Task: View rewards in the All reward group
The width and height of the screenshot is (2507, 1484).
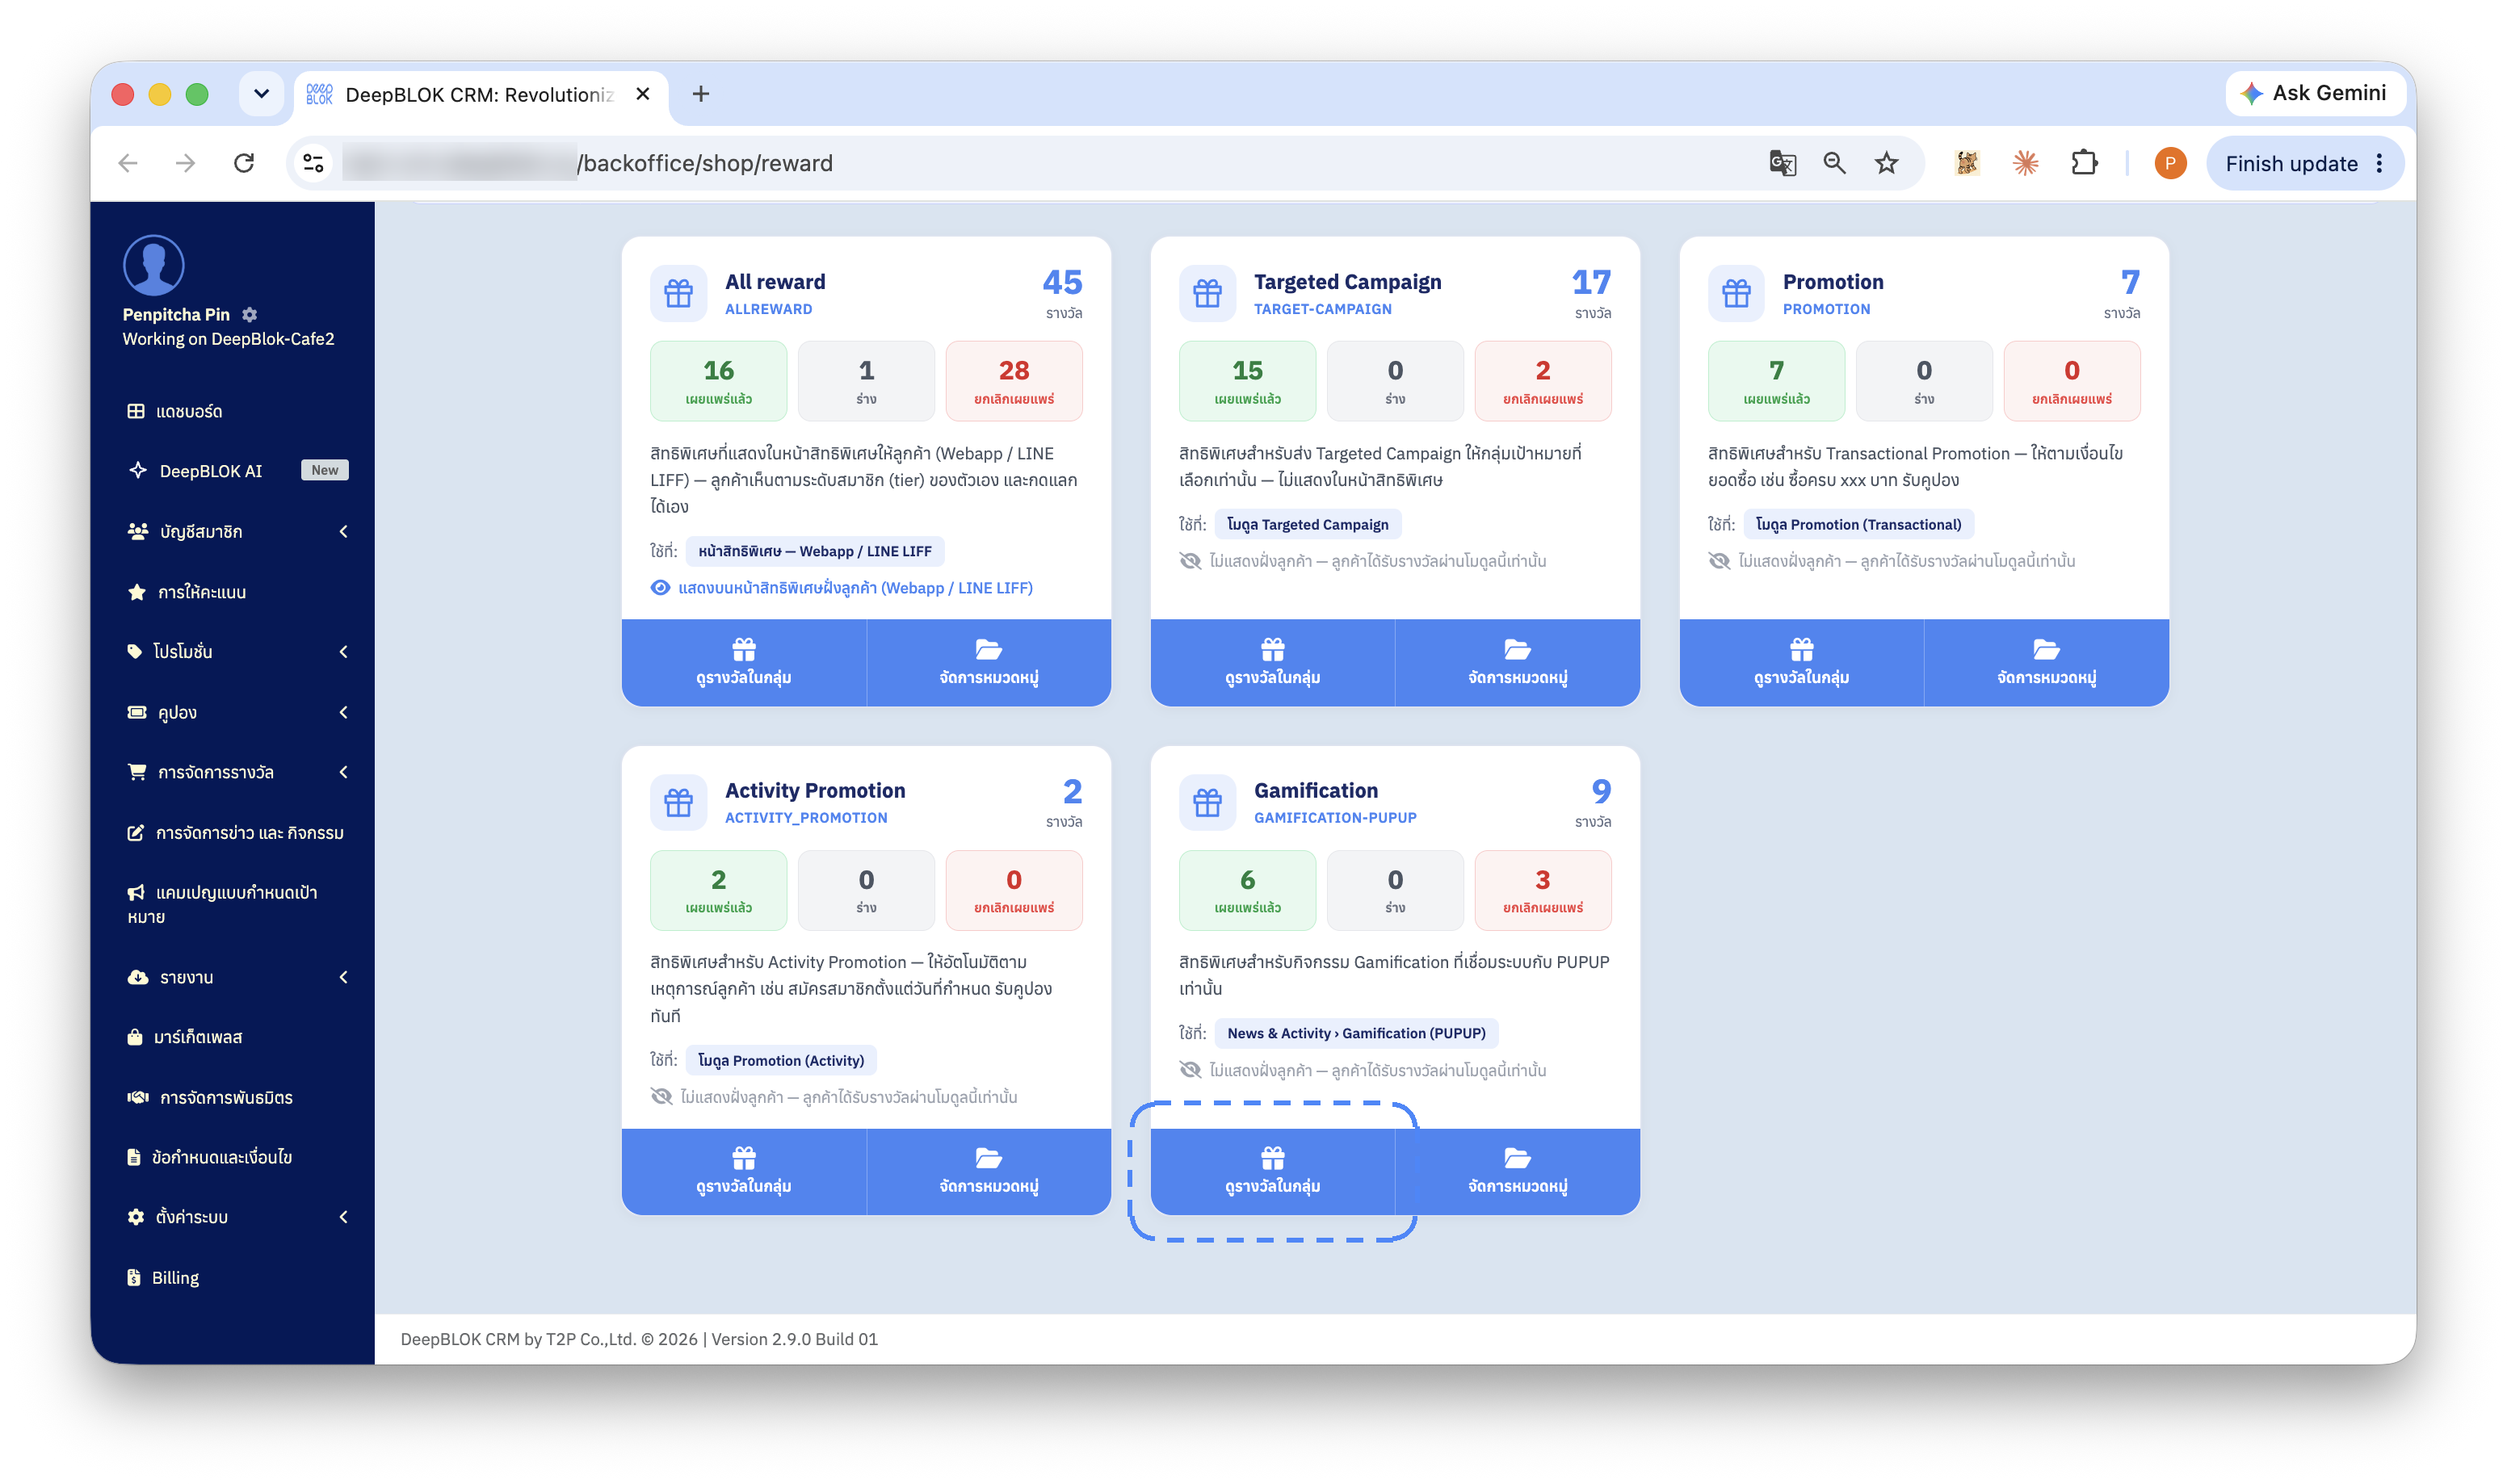Action: [x=743, y=662]
